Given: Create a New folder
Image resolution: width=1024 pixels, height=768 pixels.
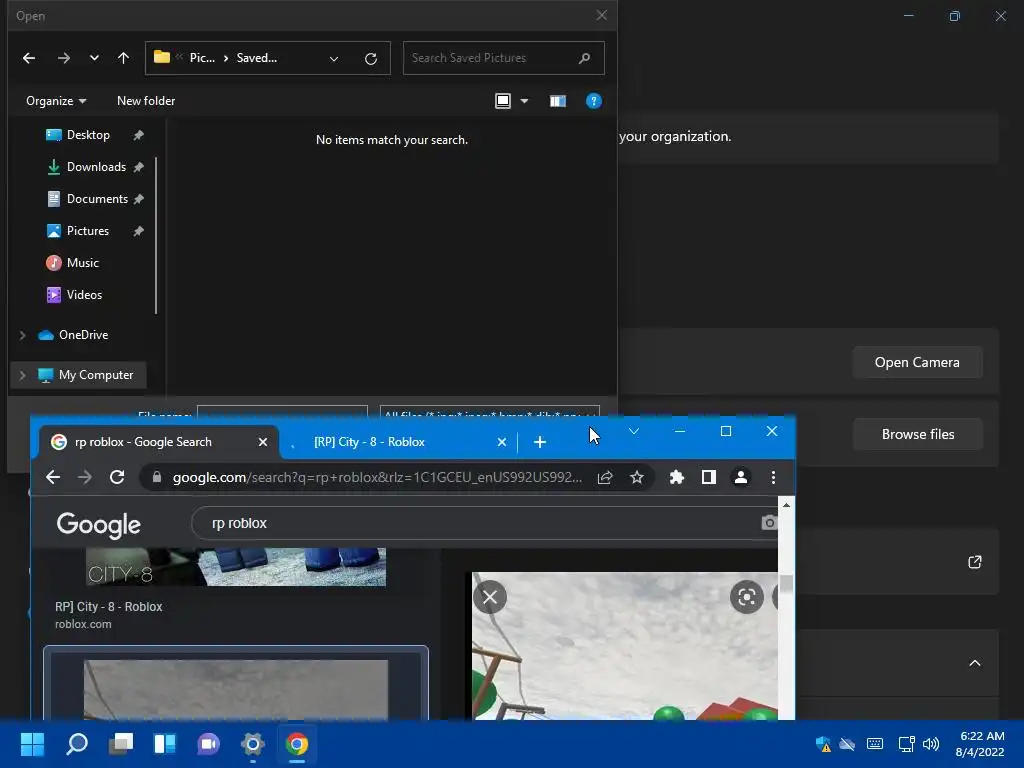Looking at the screenshot, I should point(146,101).
